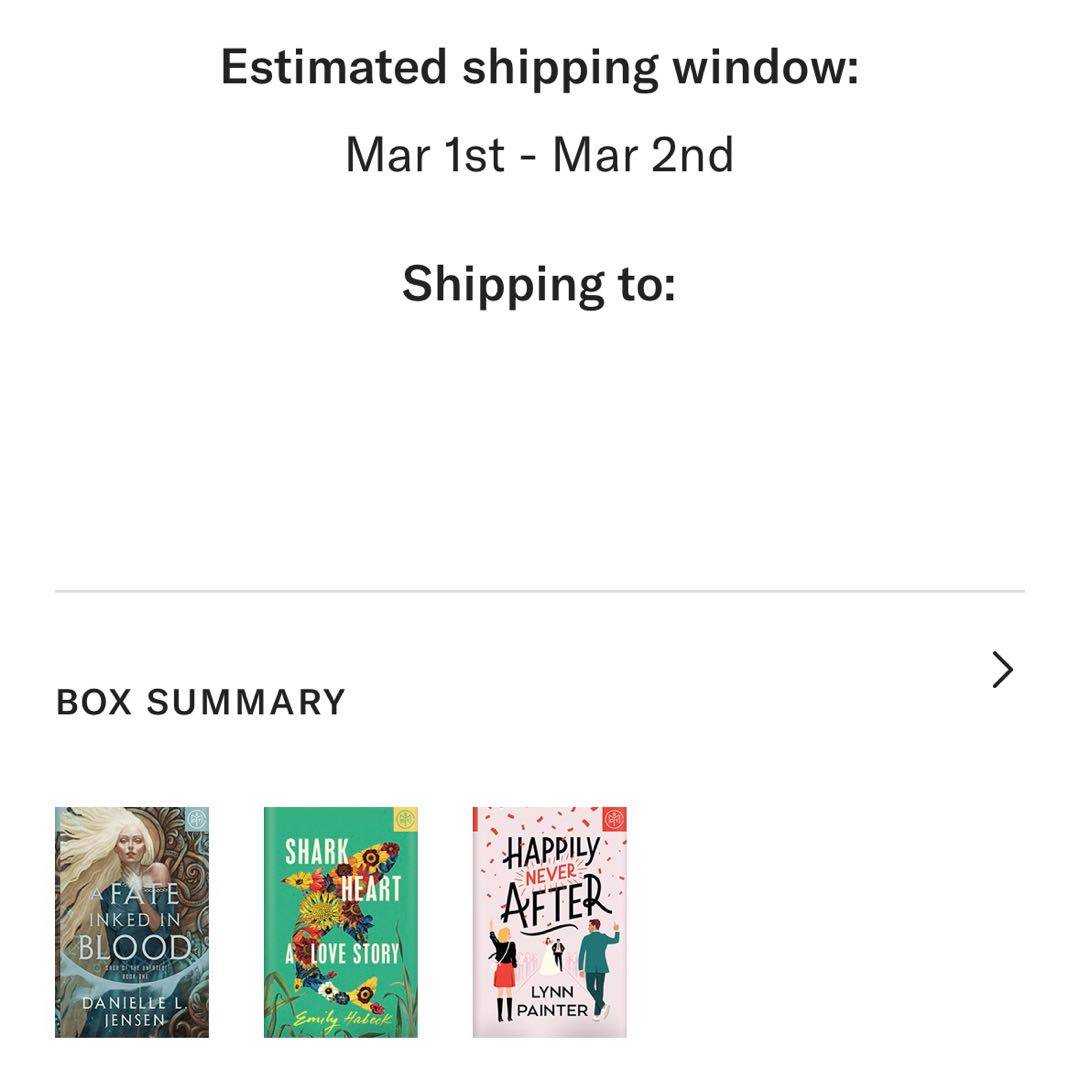Click the Estimated shipping window heading

pyautogui.click(x=540, y=68)
